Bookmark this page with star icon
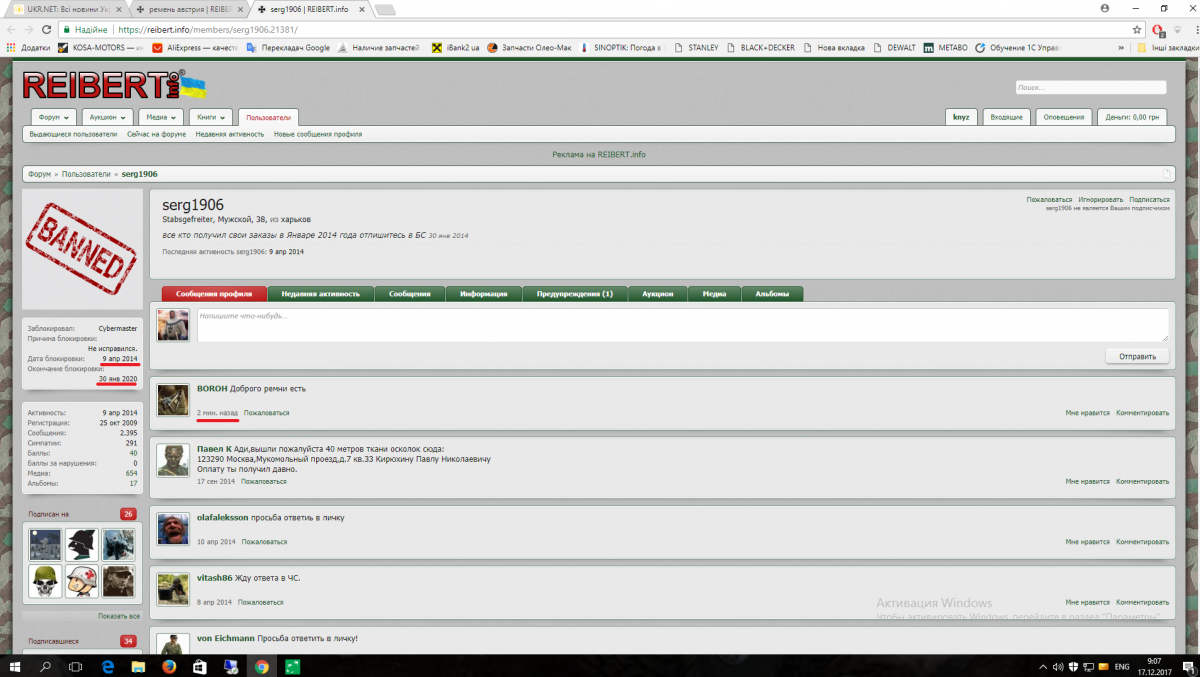Image resolution: width=1200 pixels, height=677 pixels. 1137,29
